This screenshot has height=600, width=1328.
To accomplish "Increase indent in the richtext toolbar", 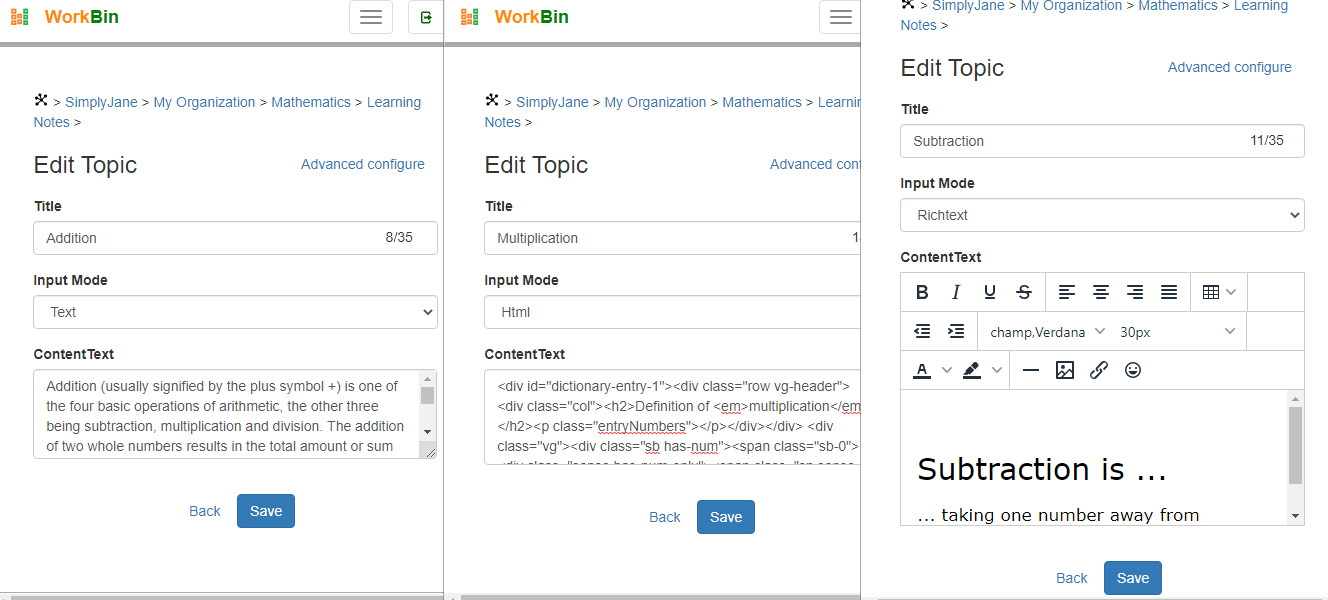I will click(x=956, y=331).
